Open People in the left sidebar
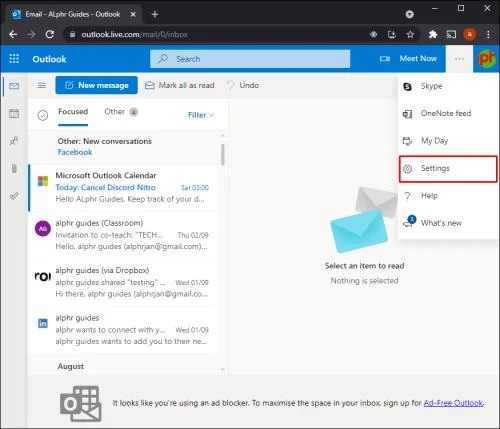 pyautogui.click(x=14, y=141)
